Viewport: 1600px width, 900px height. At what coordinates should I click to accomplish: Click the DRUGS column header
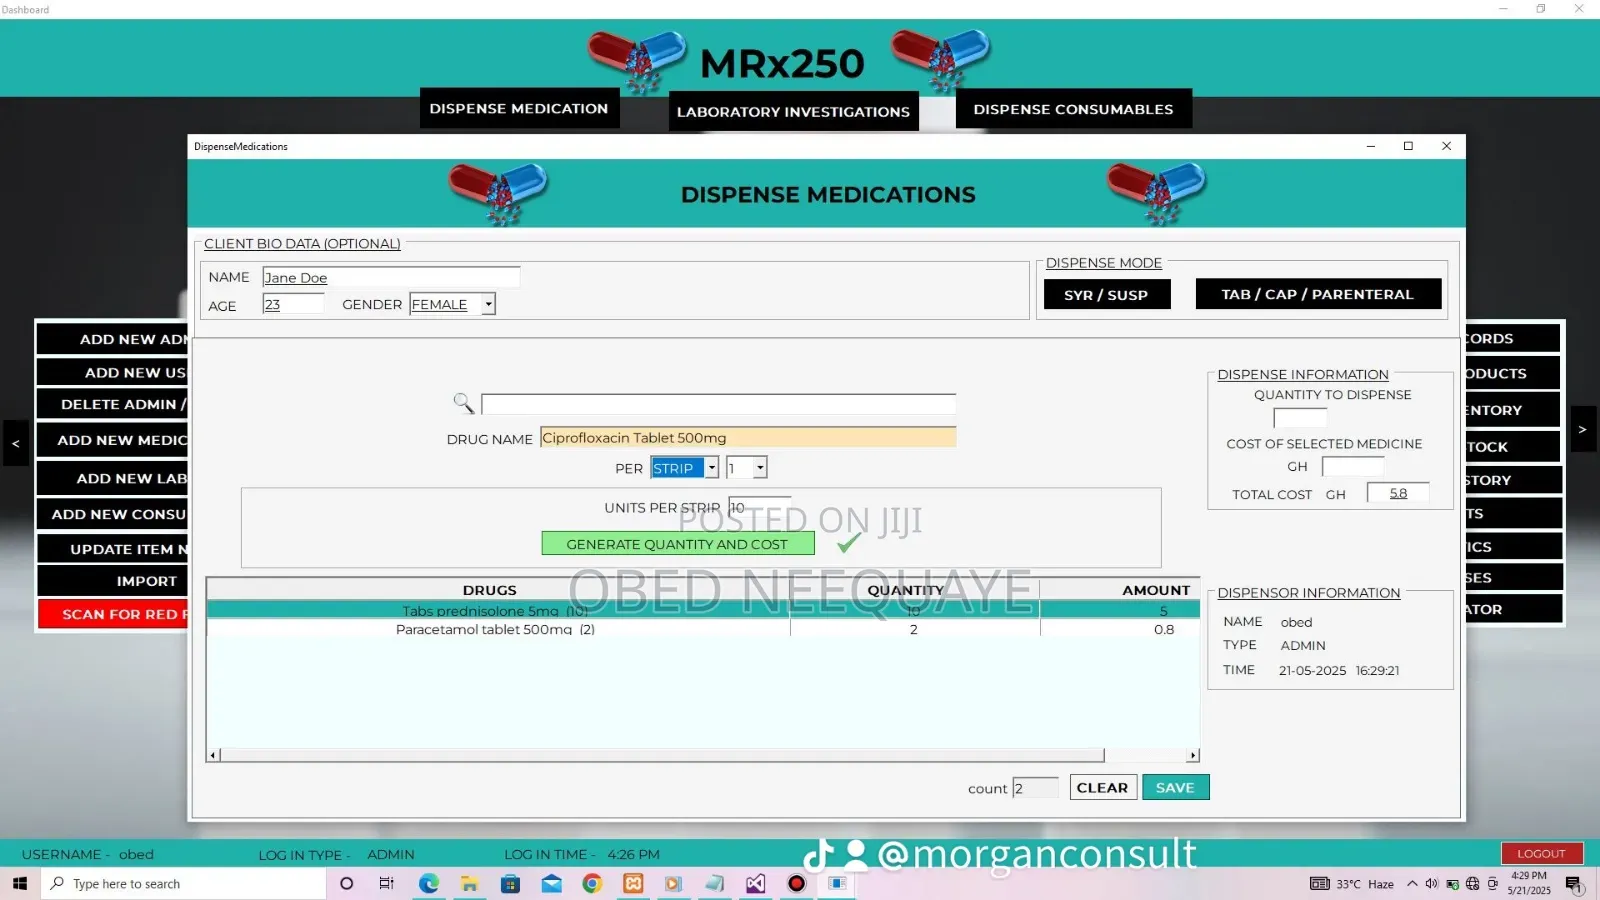490,590
